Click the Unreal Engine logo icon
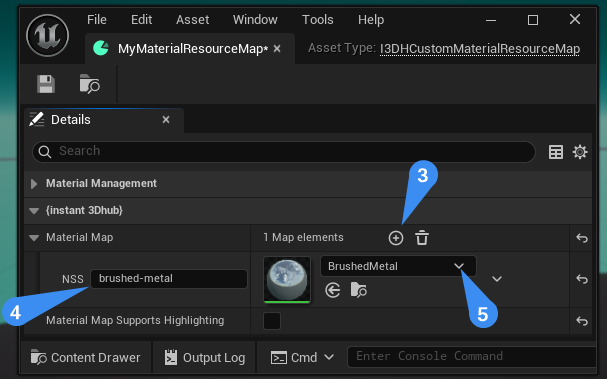The image size is (607, 379). click(x=48, y=35)
